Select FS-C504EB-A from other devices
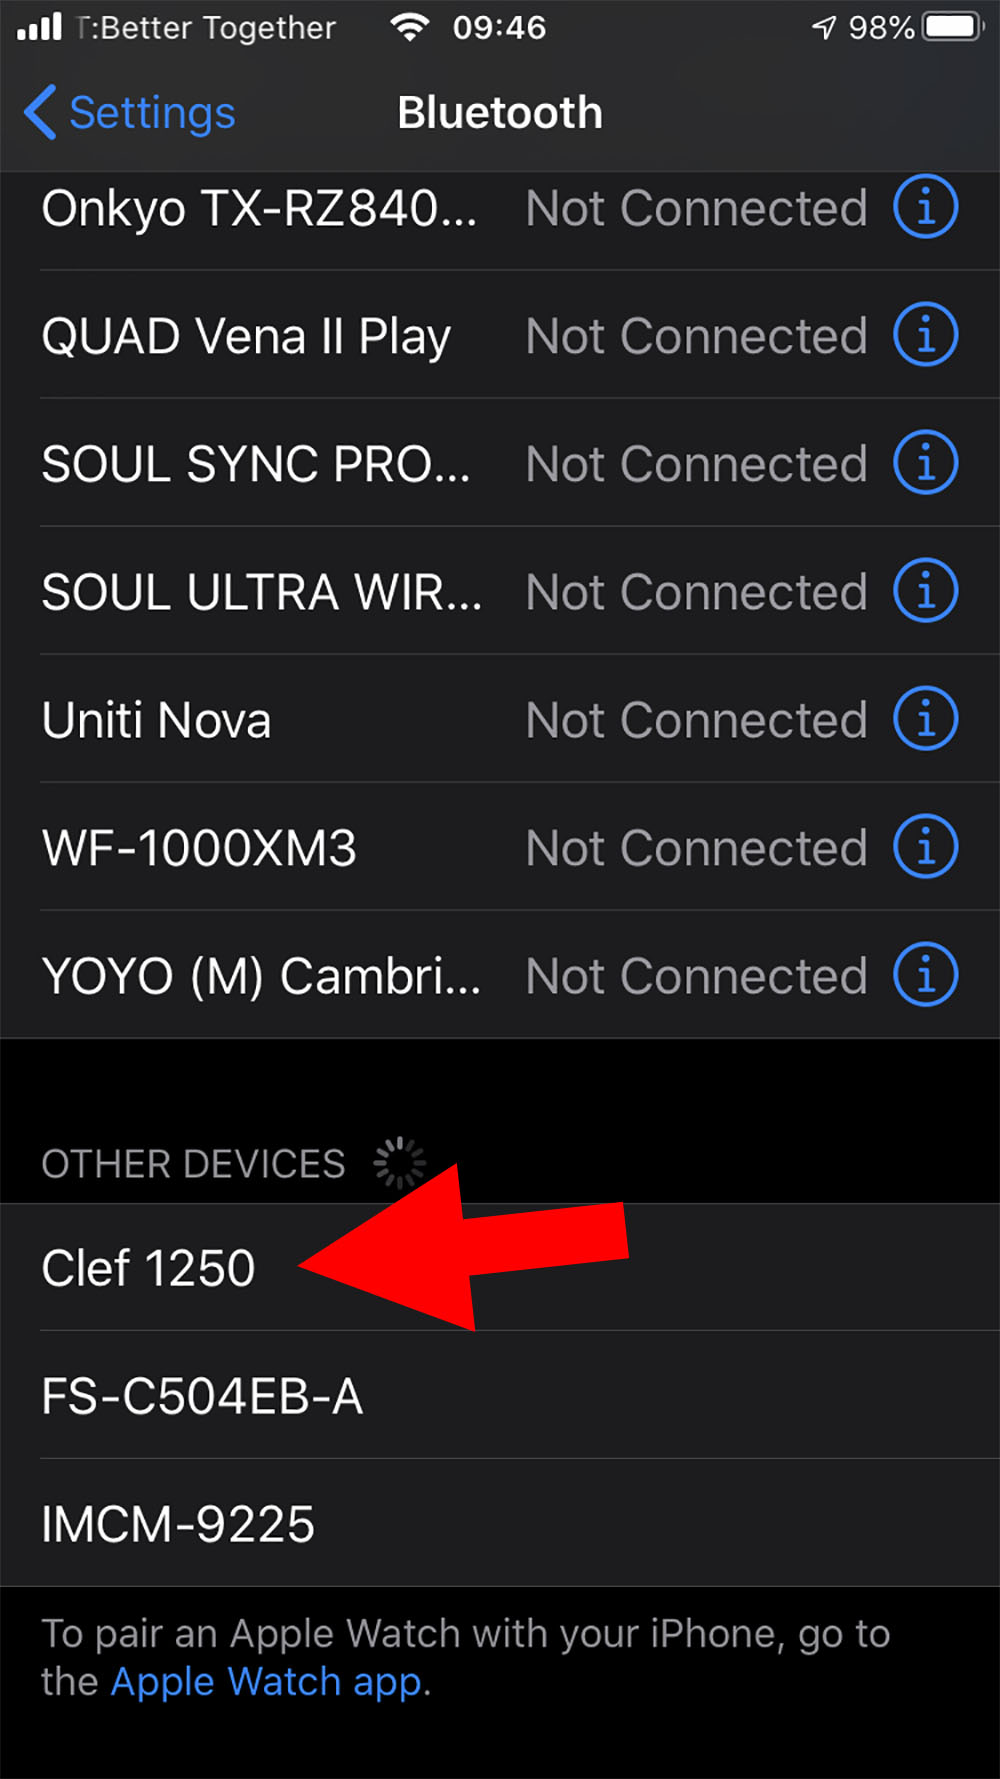 click(500, 1395)
